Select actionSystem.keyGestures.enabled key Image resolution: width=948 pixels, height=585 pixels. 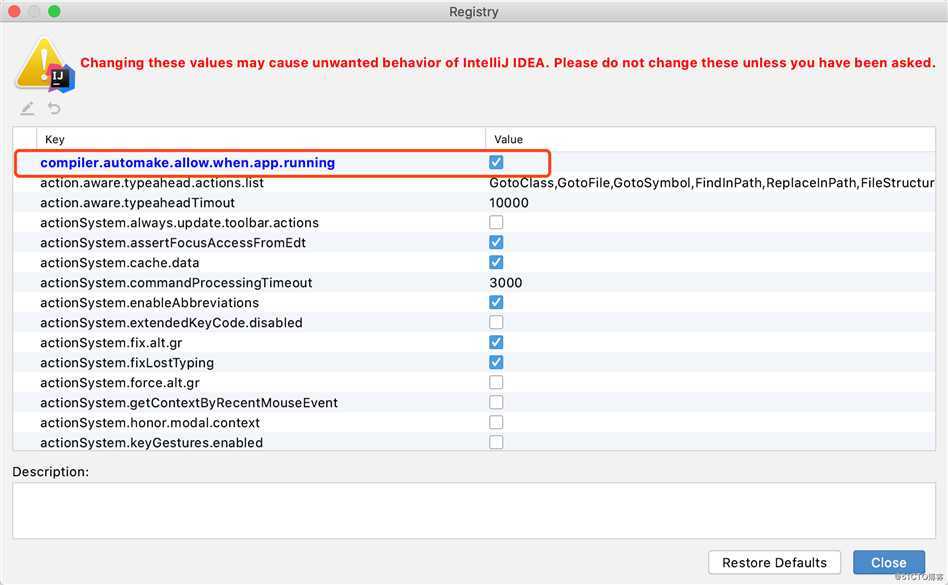pos(151,442)
